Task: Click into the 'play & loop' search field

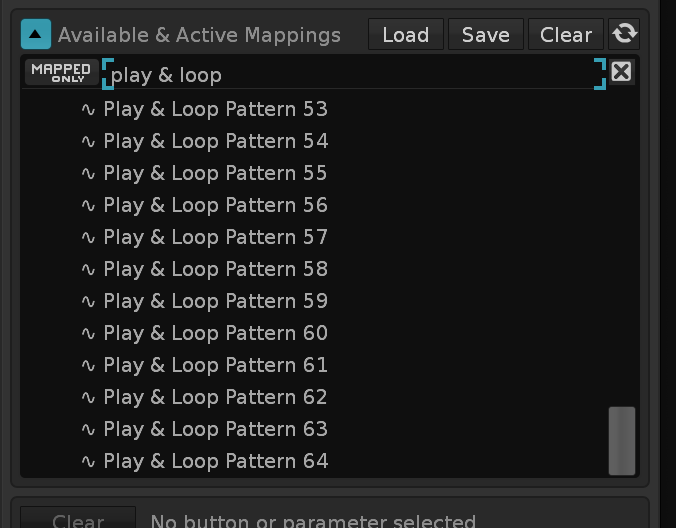Action: [350, 75]
